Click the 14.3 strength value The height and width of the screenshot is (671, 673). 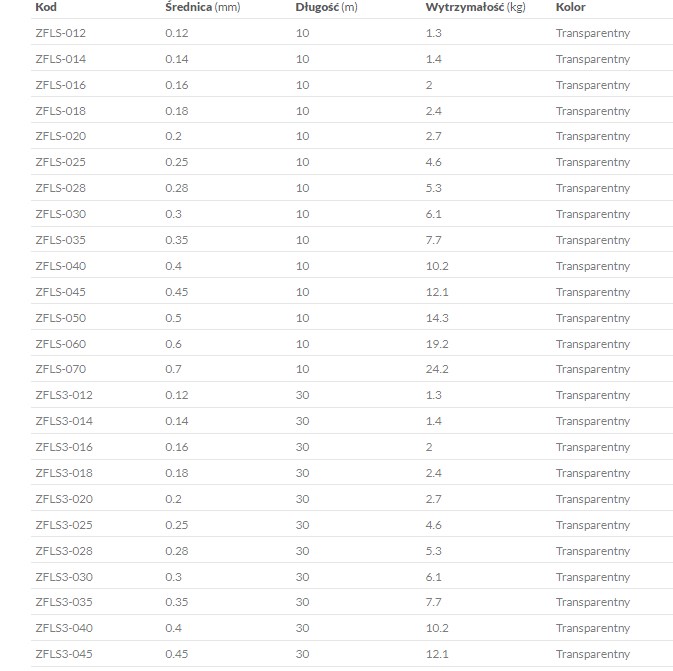(437, 318)
